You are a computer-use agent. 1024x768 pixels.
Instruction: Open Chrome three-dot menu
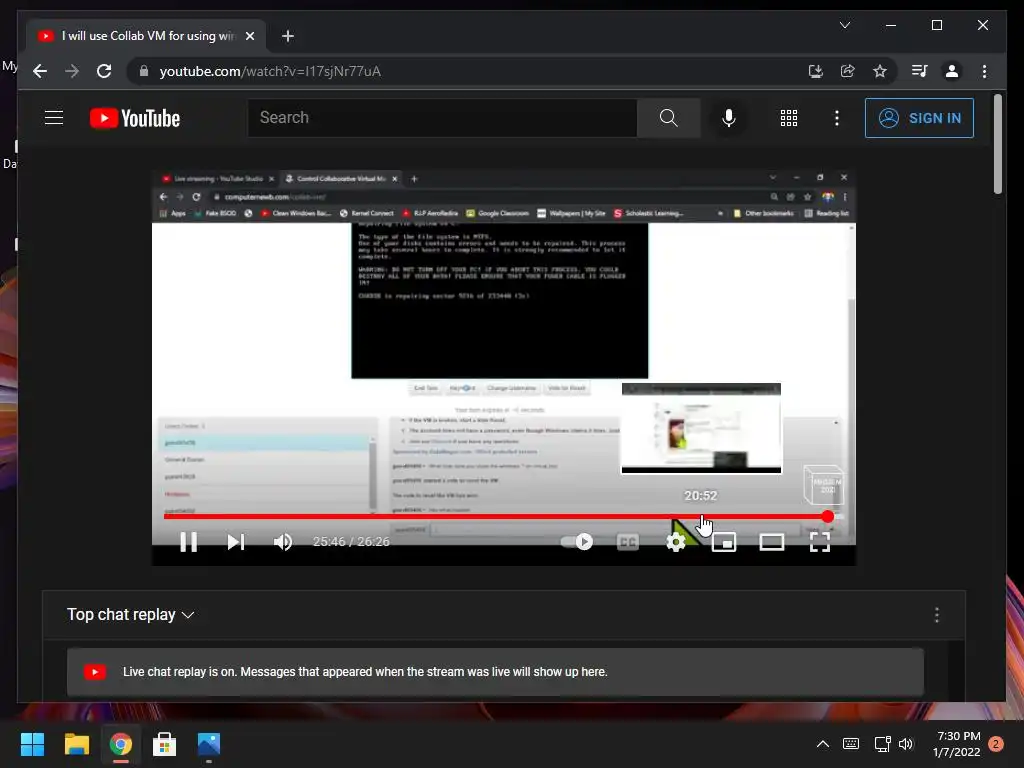[x=984, y=71]
